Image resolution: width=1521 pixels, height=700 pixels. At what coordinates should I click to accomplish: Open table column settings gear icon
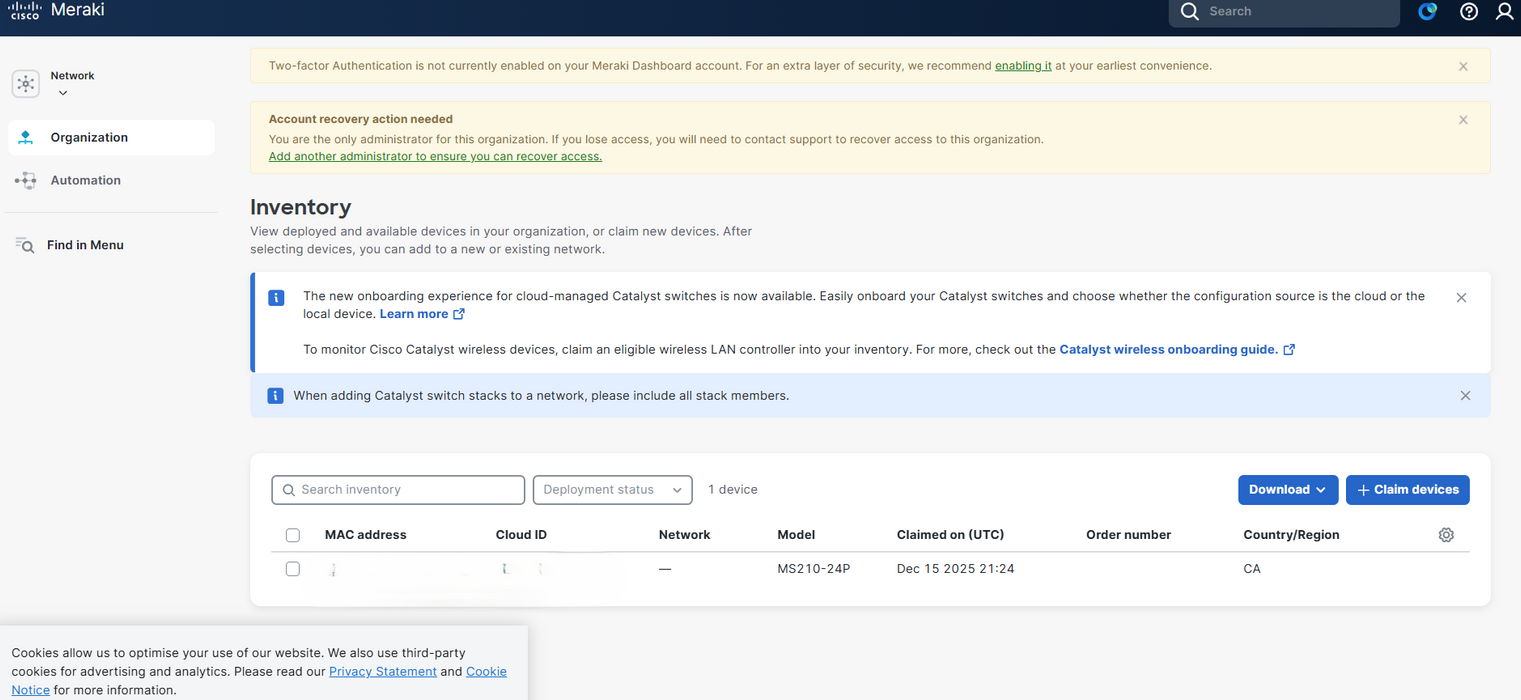tap(1446, 535)
